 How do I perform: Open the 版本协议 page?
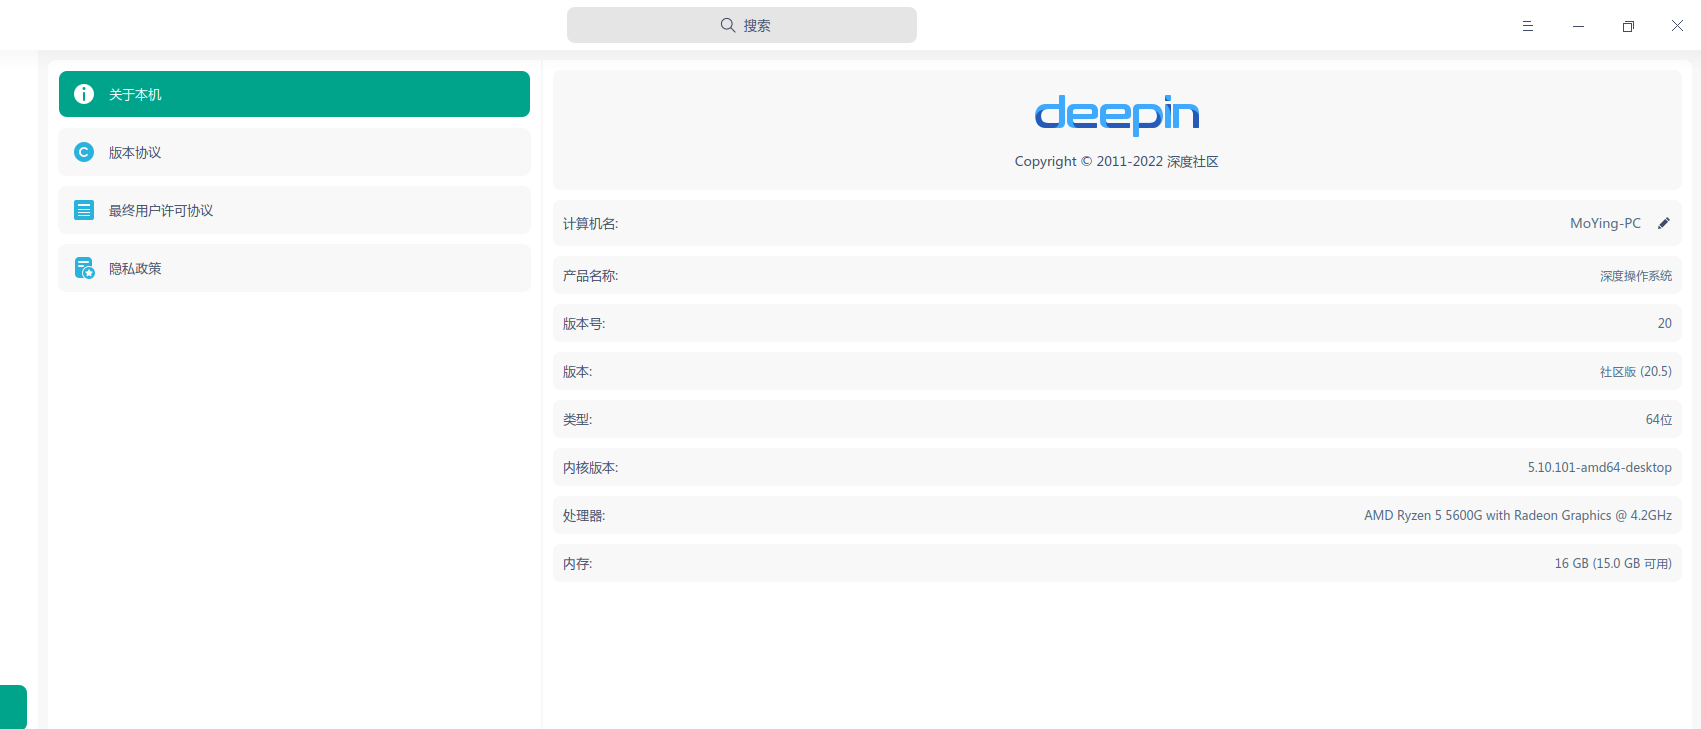tap(294, 152)
